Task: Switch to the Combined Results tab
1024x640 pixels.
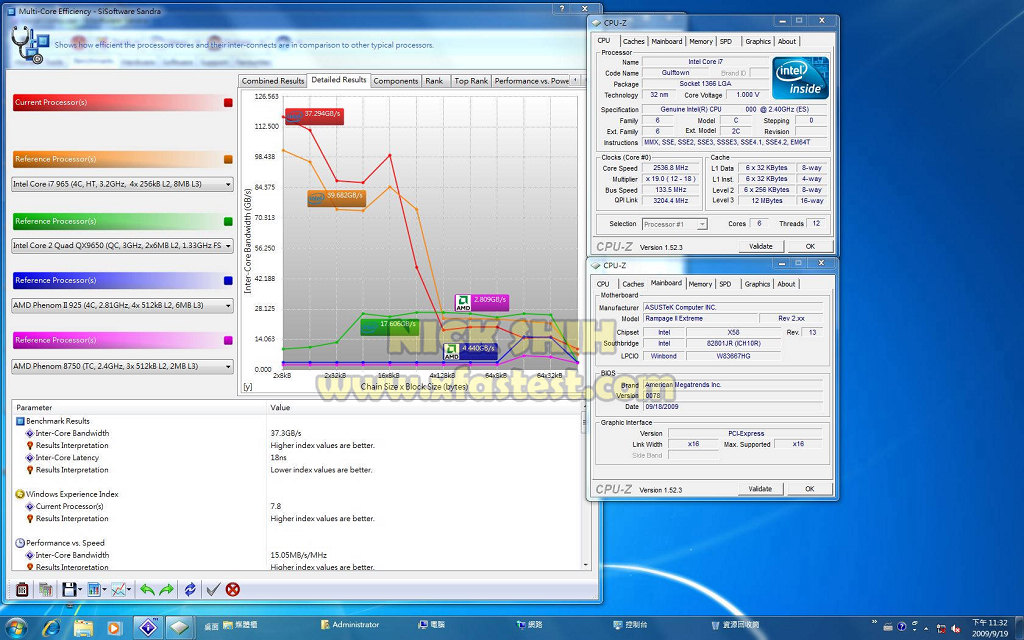Action: 272,81
